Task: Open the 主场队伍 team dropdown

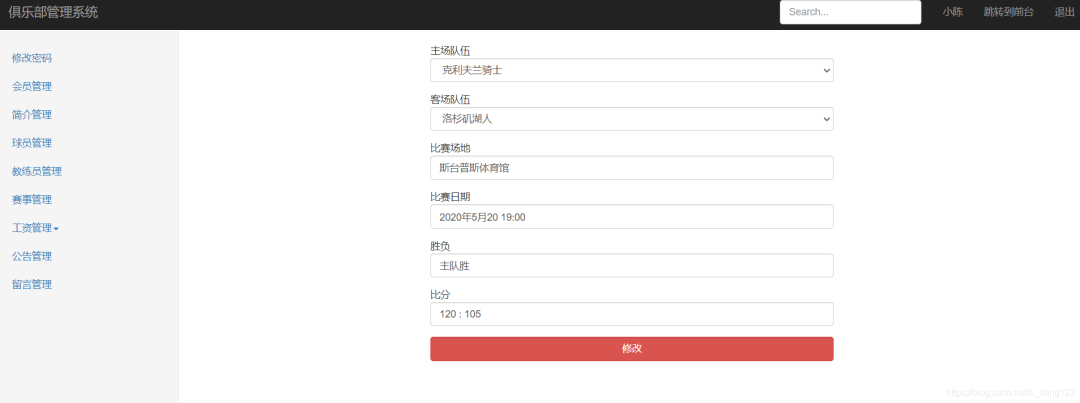Action: click(x=632, y=70)
